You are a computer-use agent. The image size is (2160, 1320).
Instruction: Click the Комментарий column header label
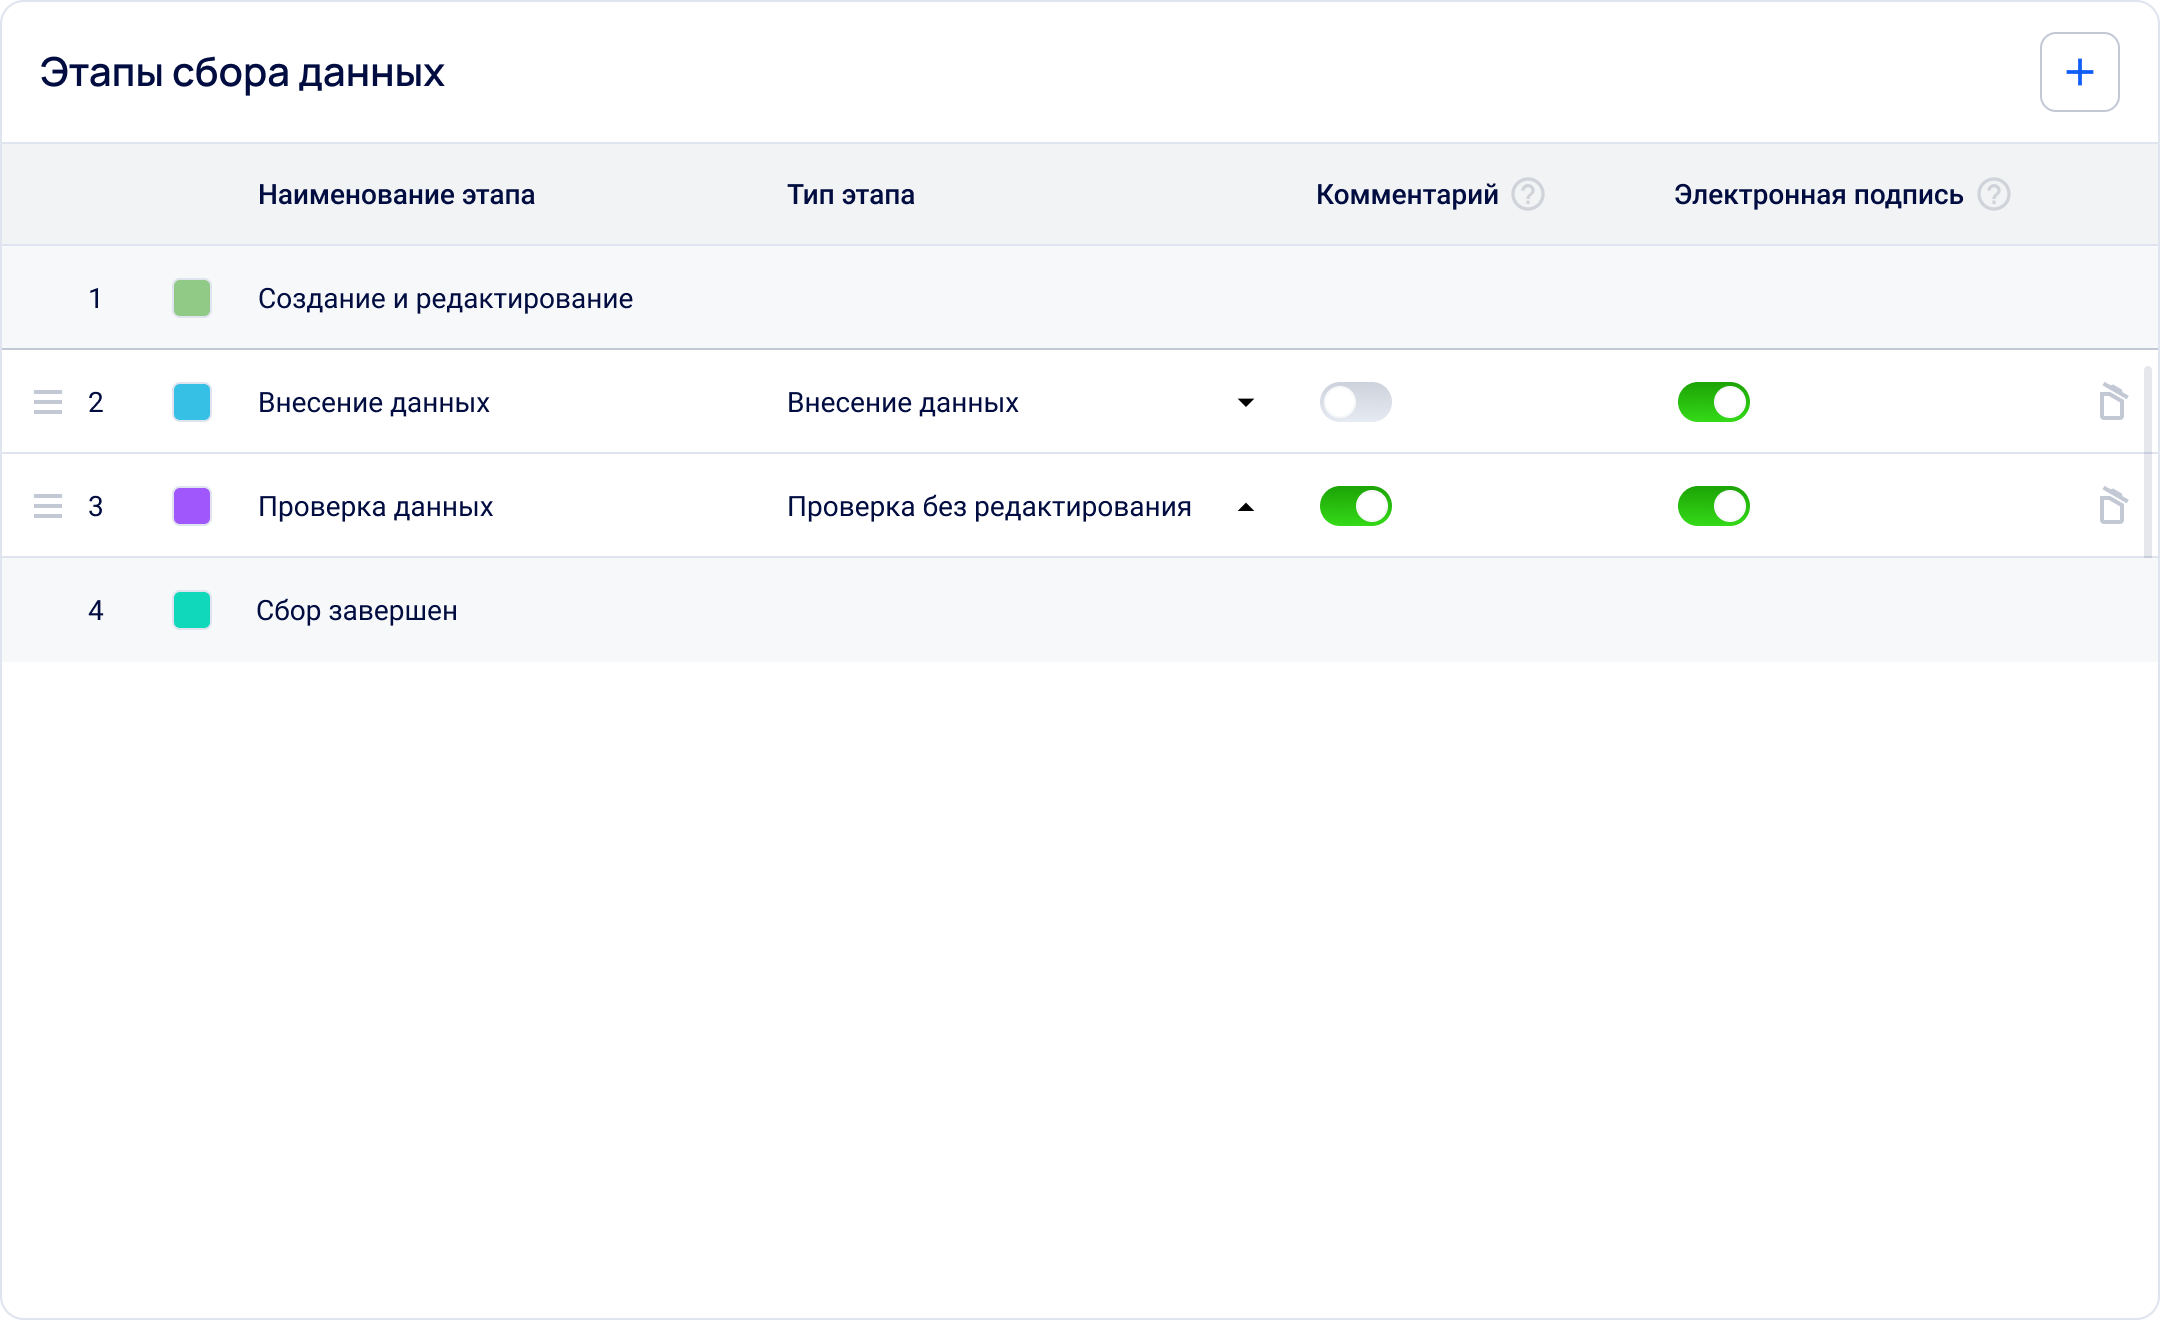coord(1407,194)
